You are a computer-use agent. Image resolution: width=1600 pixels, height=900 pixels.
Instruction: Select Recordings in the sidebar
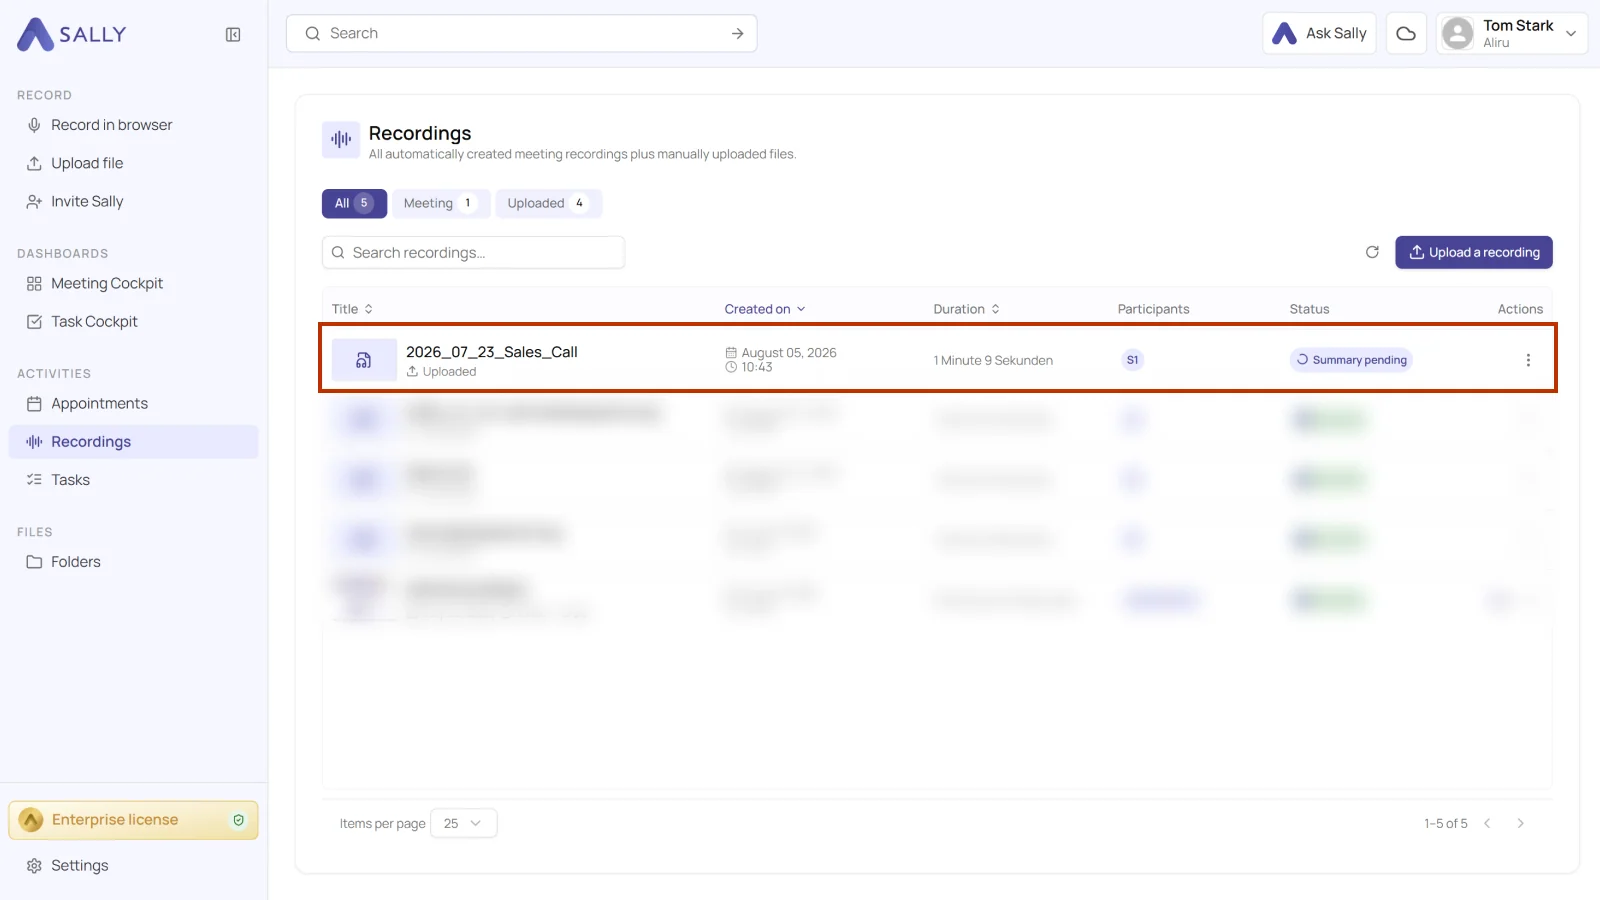tap(134, 442)
